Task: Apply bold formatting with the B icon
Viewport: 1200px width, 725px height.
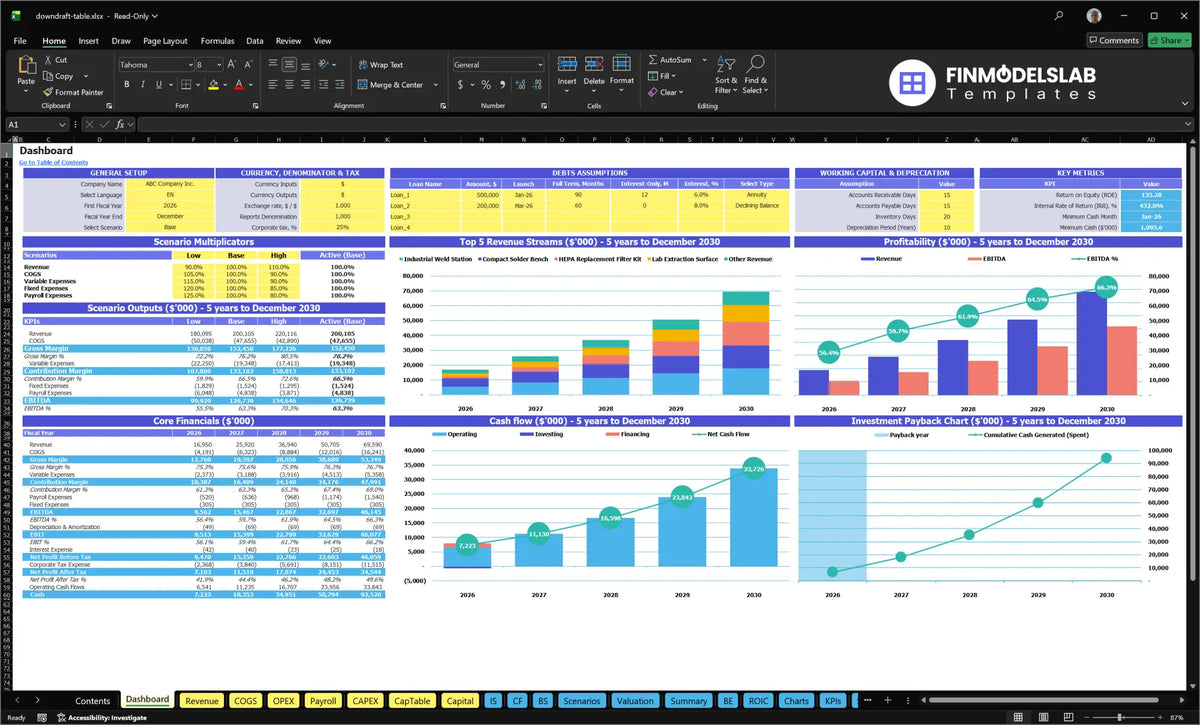Action: (x=127, y=84)
